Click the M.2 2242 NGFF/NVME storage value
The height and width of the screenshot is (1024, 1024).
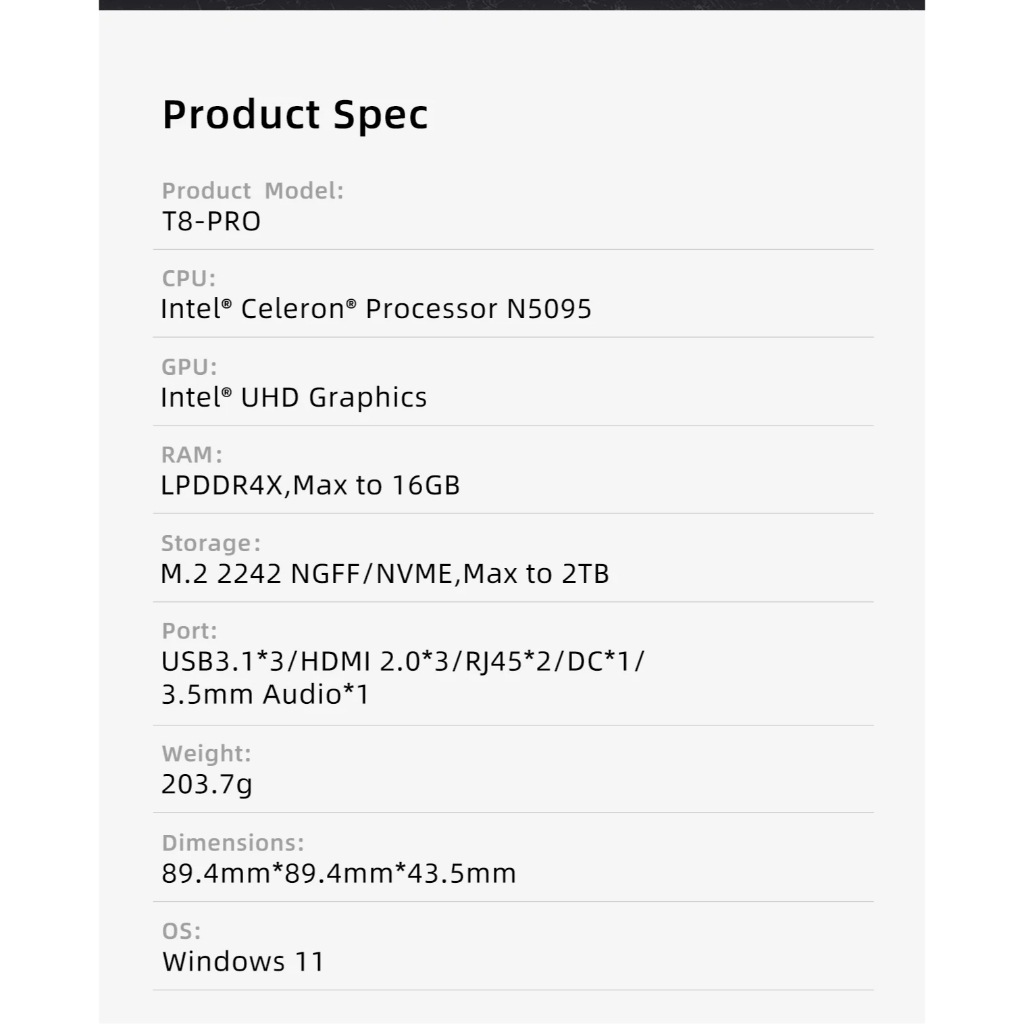[x=385, y=574]
